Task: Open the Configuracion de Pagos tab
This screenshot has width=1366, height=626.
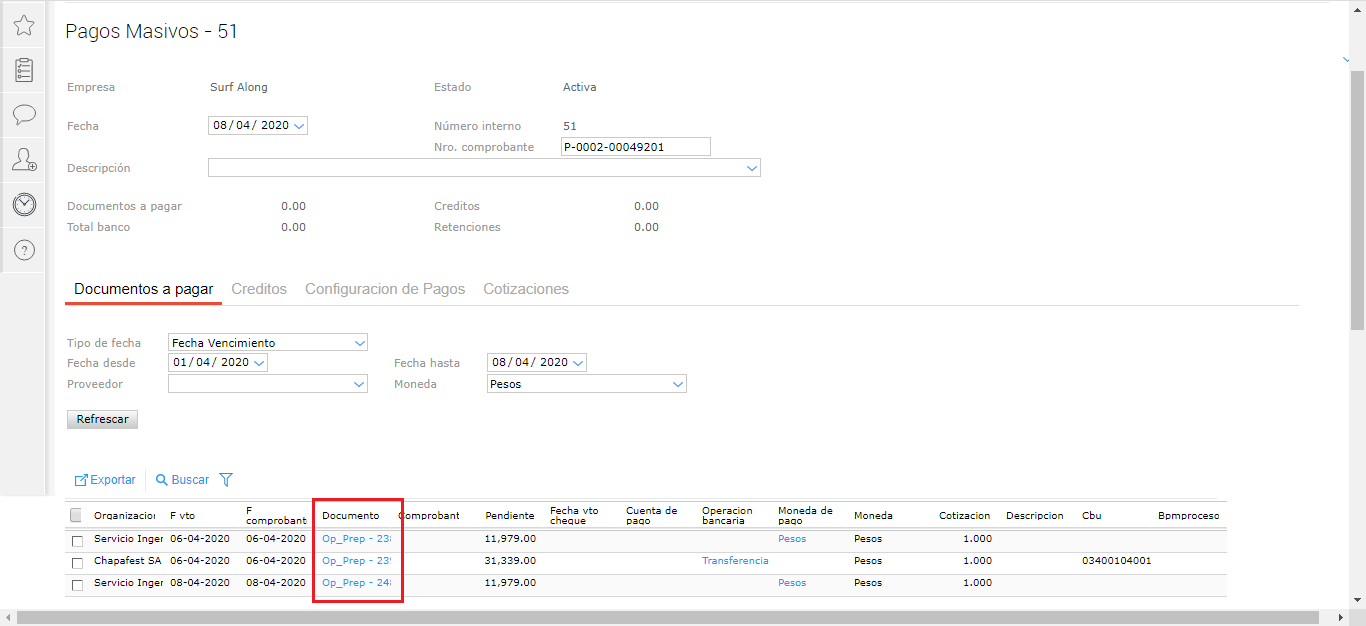Action: 385,289
